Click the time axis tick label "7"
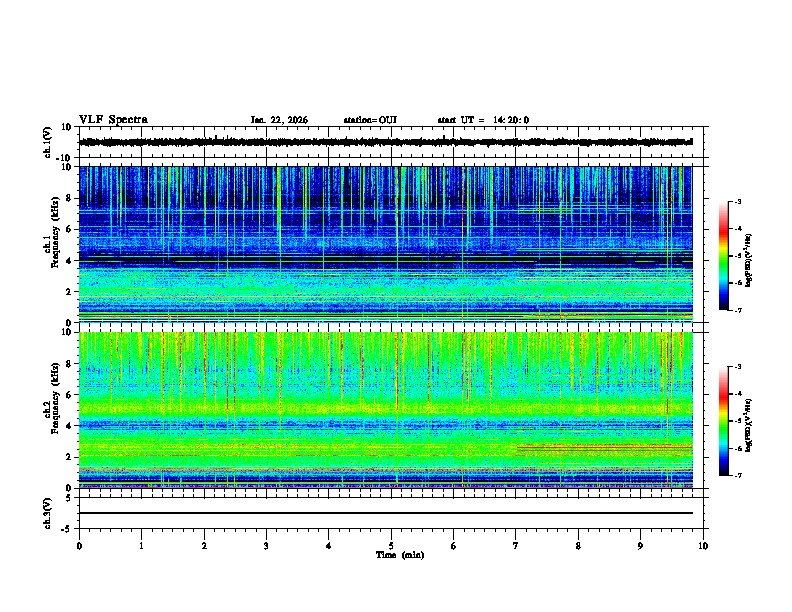This screenshot has width=792, height=612. 516,546
